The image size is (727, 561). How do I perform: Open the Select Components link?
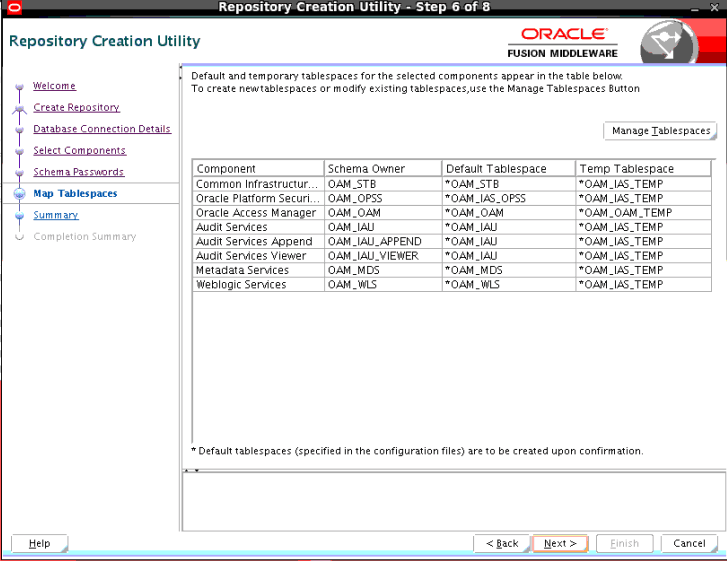[x=79, y=151]
